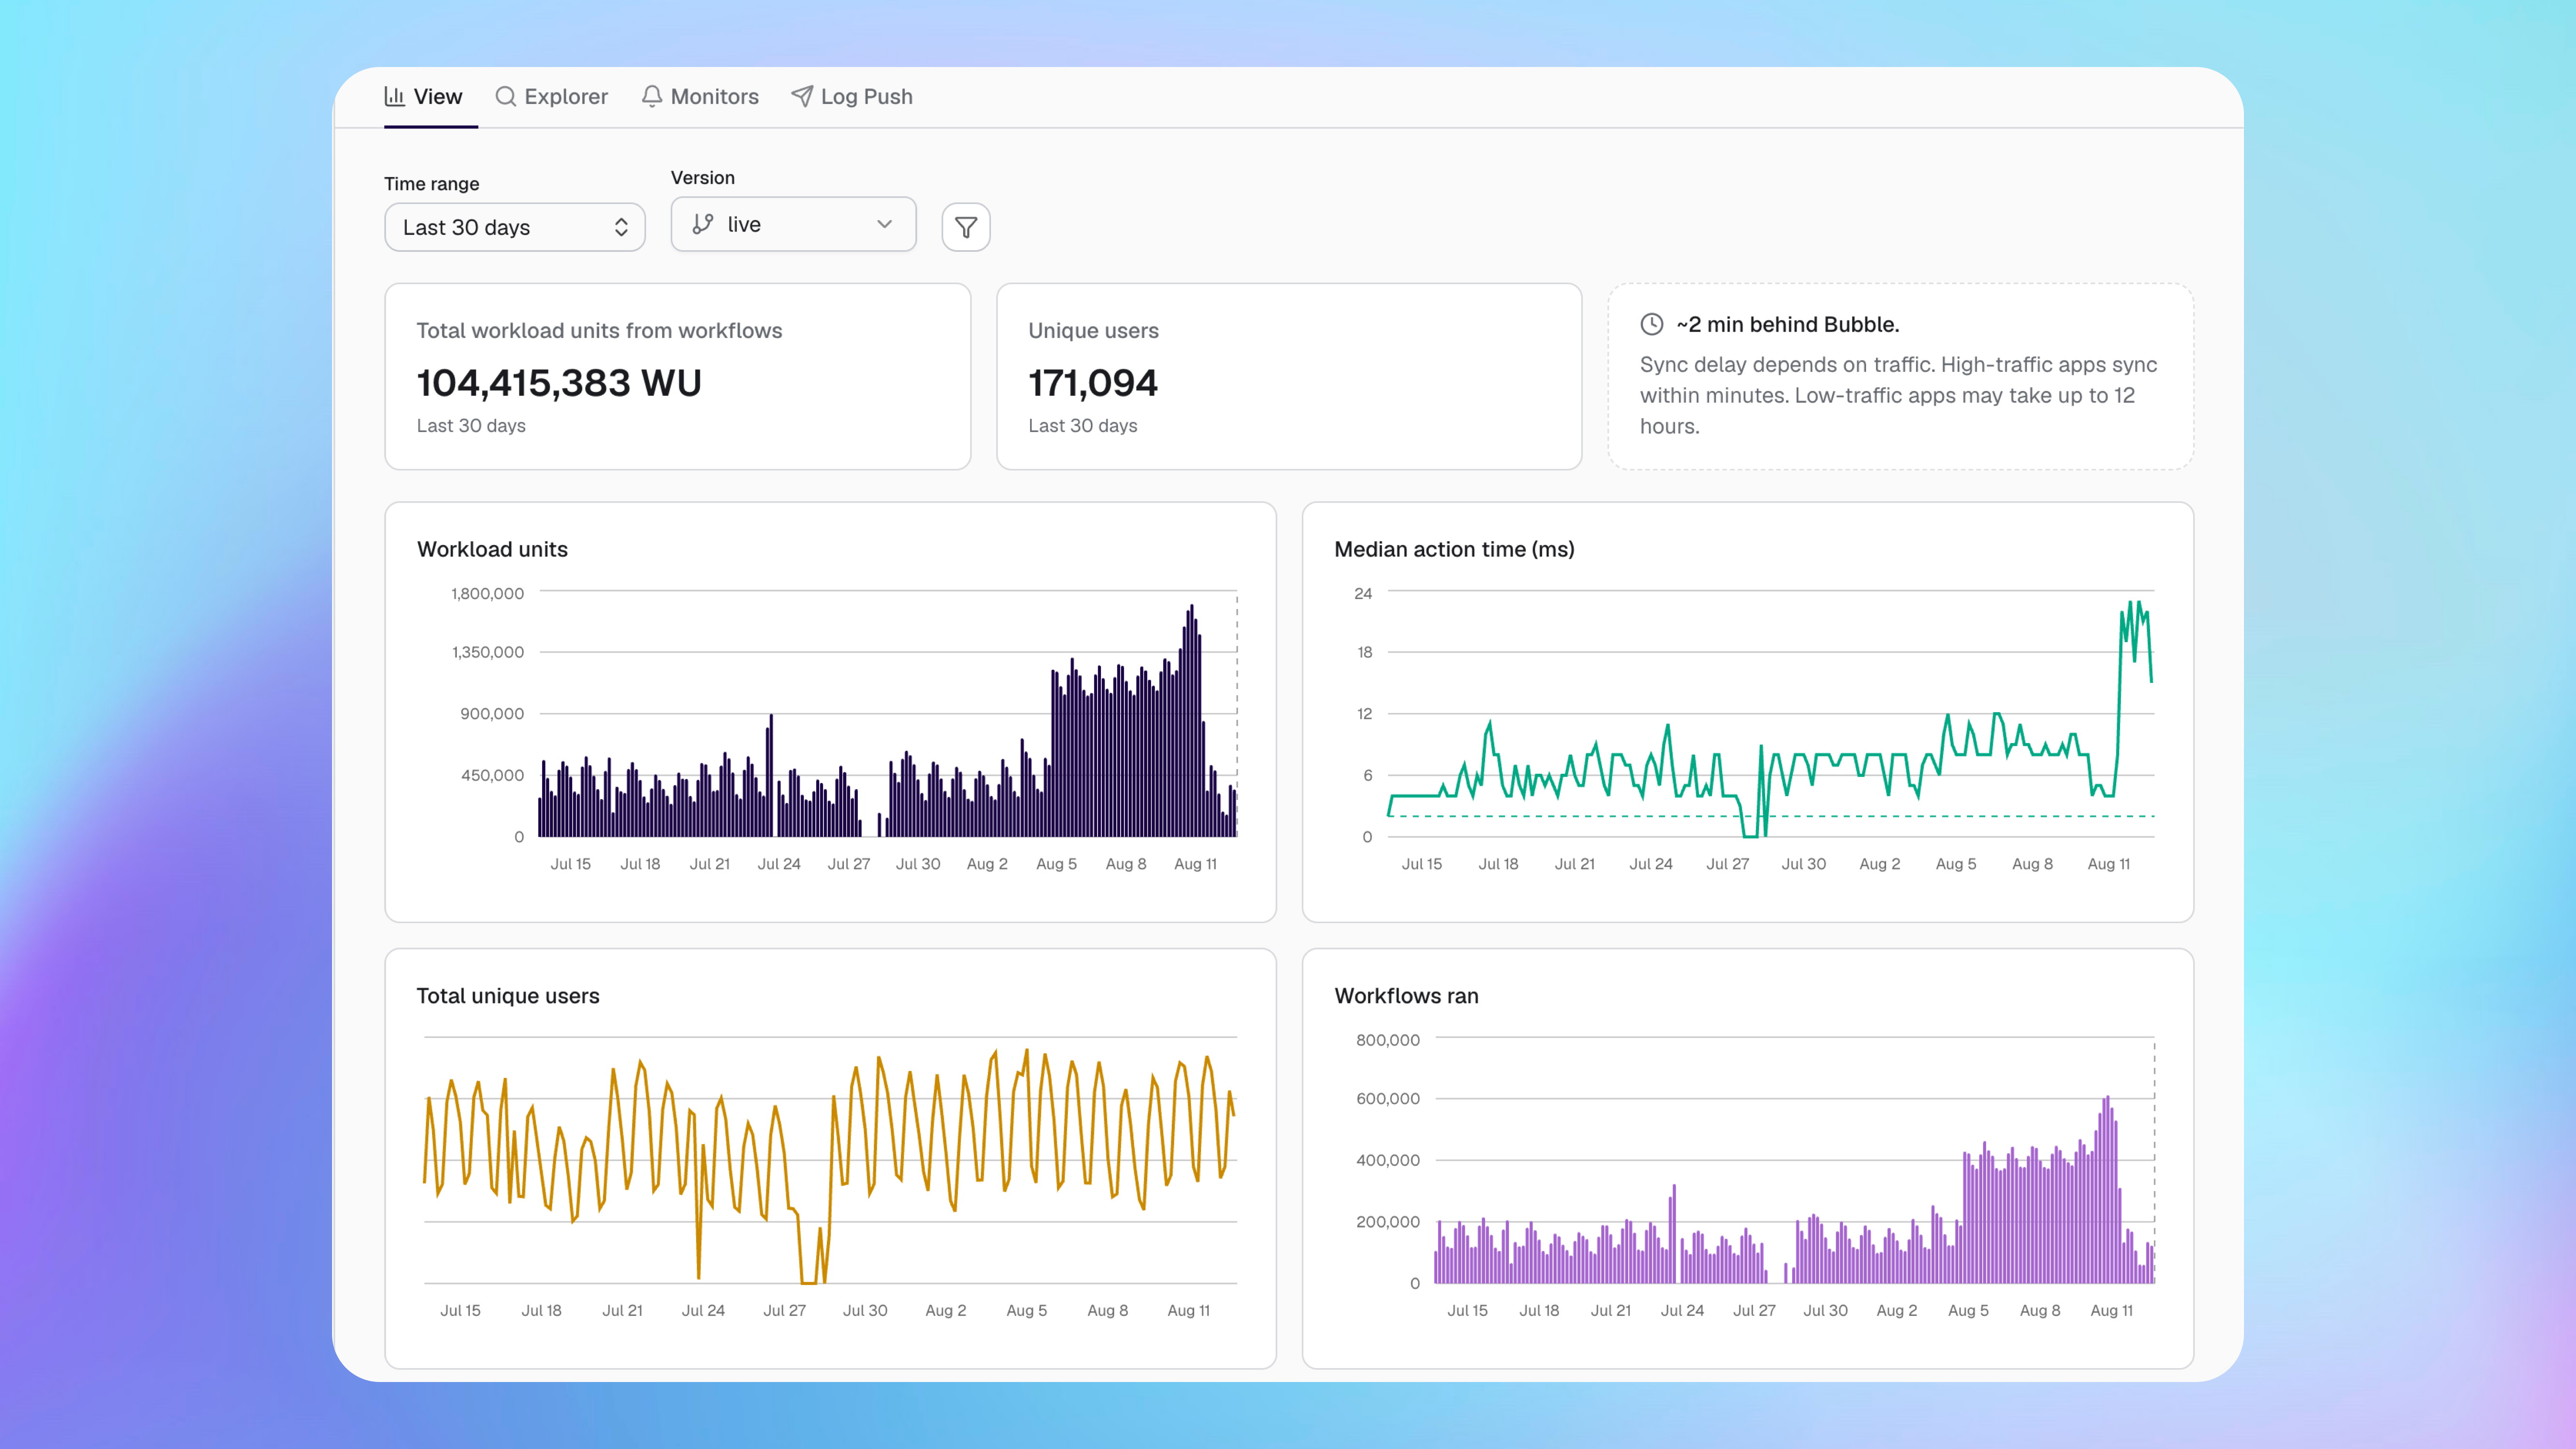Click the 1,800,000 axis label in Workload units

tap(487, 593)
